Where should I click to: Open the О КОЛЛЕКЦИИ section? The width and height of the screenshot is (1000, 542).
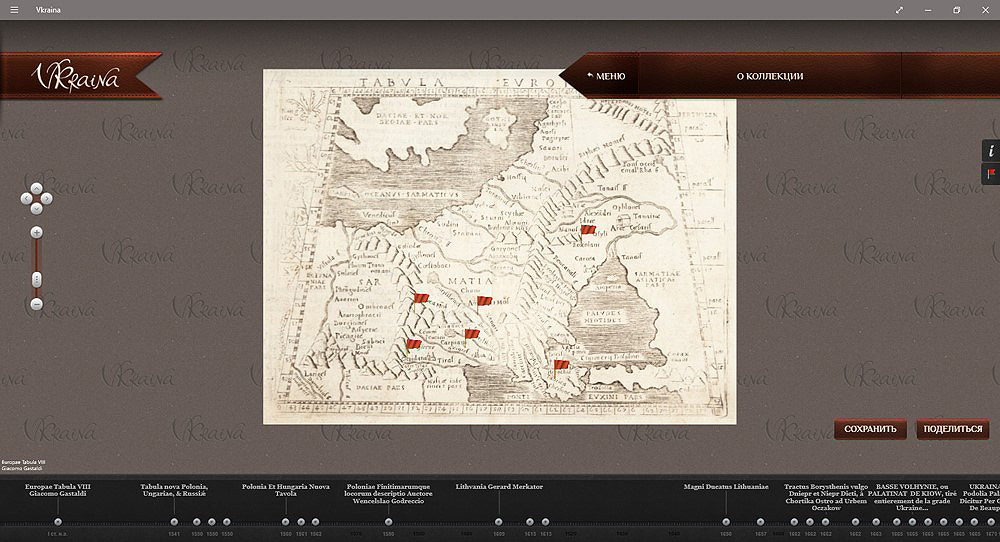coord(770,76)
